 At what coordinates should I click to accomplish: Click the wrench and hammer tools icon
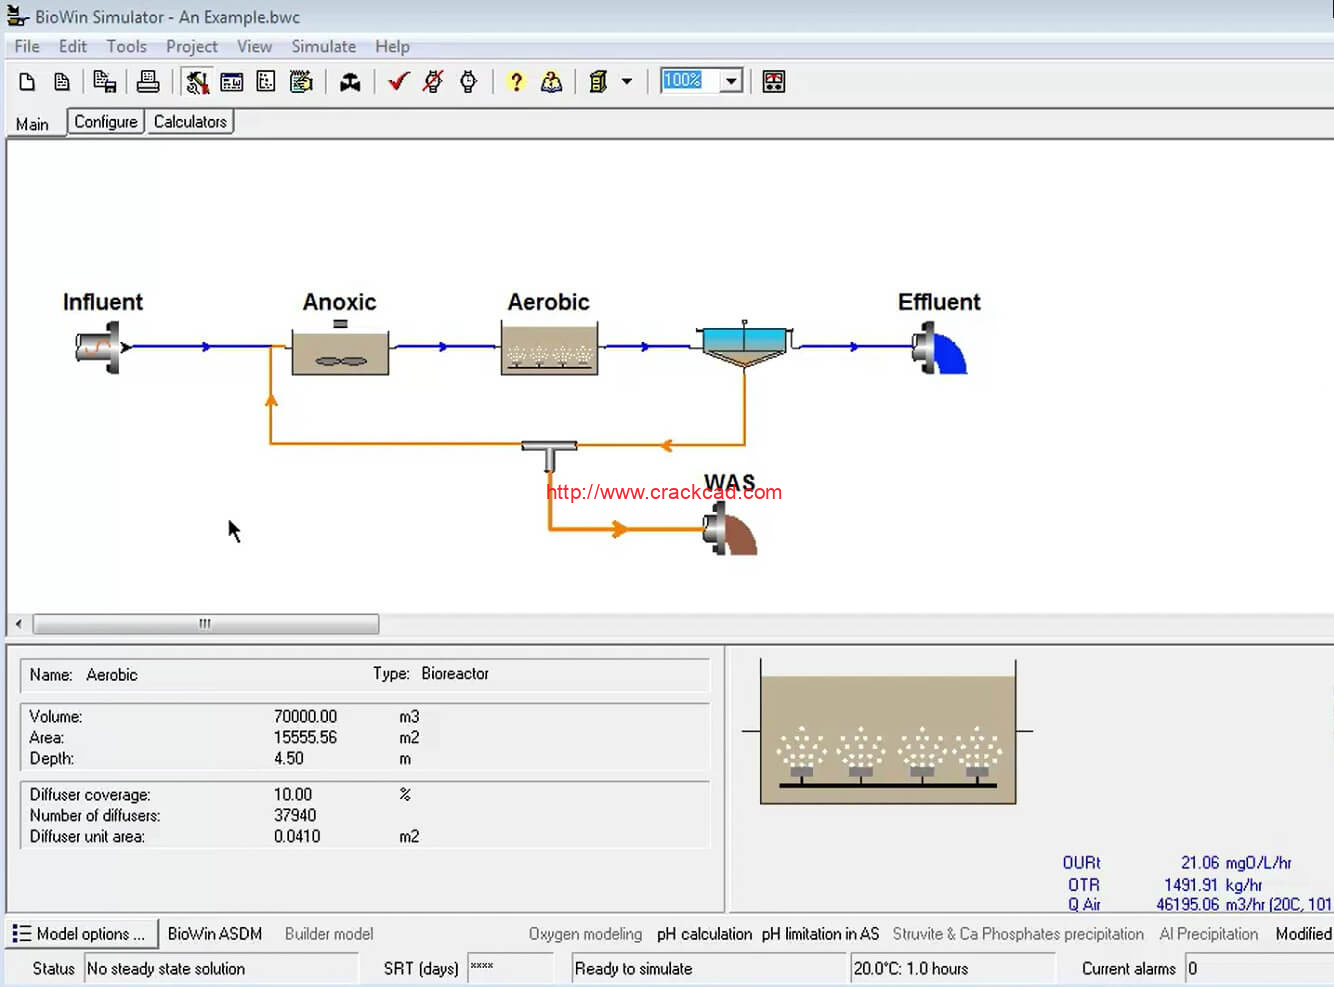pyautogui.click(x=197, y=82)
